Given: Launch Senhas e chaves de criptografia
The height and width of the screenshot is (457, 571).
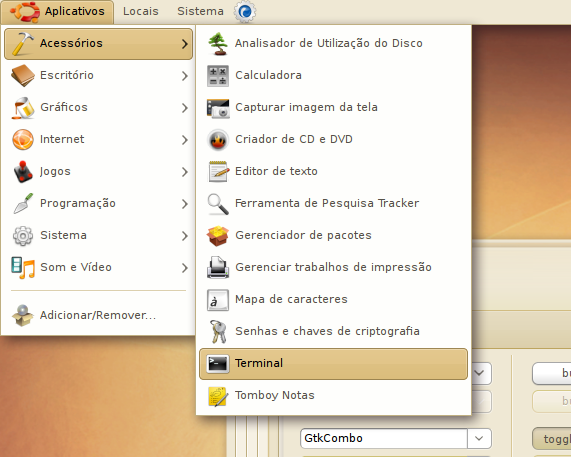Looking at the screenshot, I should [333, 332].
